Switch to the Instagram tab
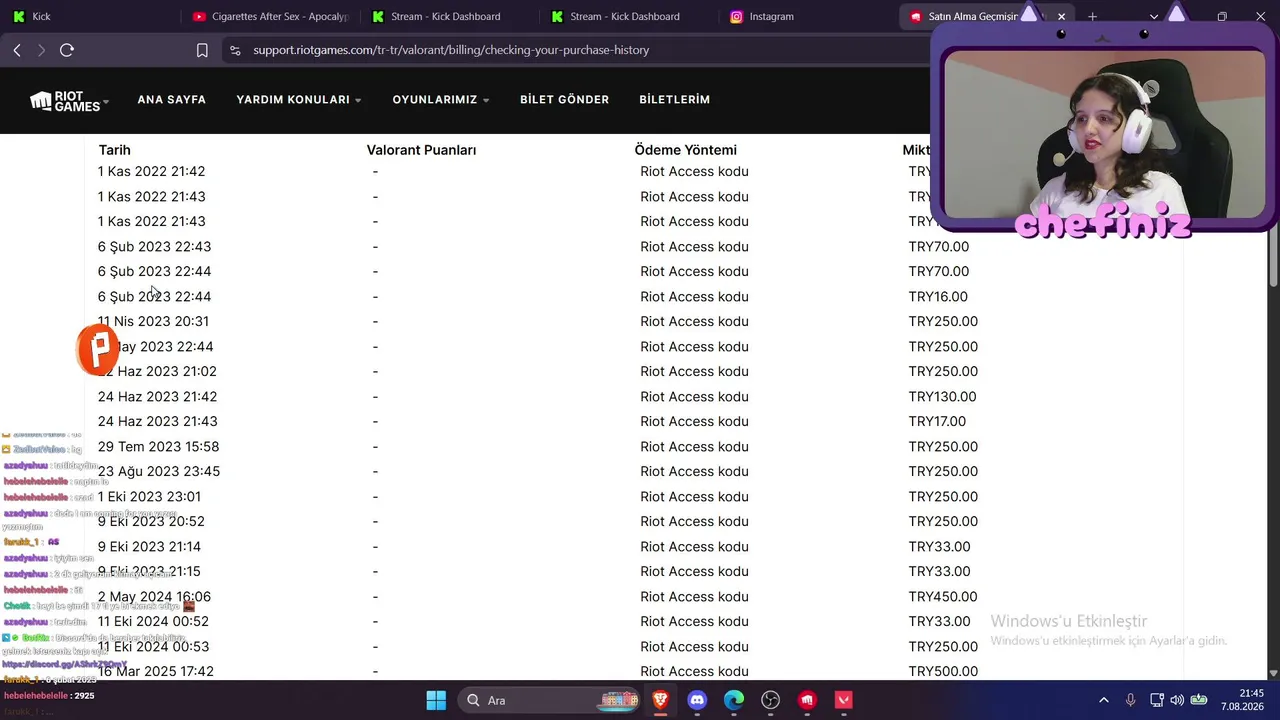Screen dimensions: 1280x720 tap(809, 17)
